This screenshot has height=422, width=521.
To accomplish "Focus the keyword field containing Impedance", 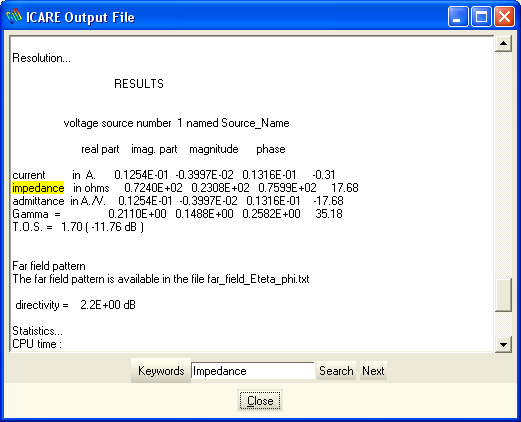I will [x=253, y=371].
